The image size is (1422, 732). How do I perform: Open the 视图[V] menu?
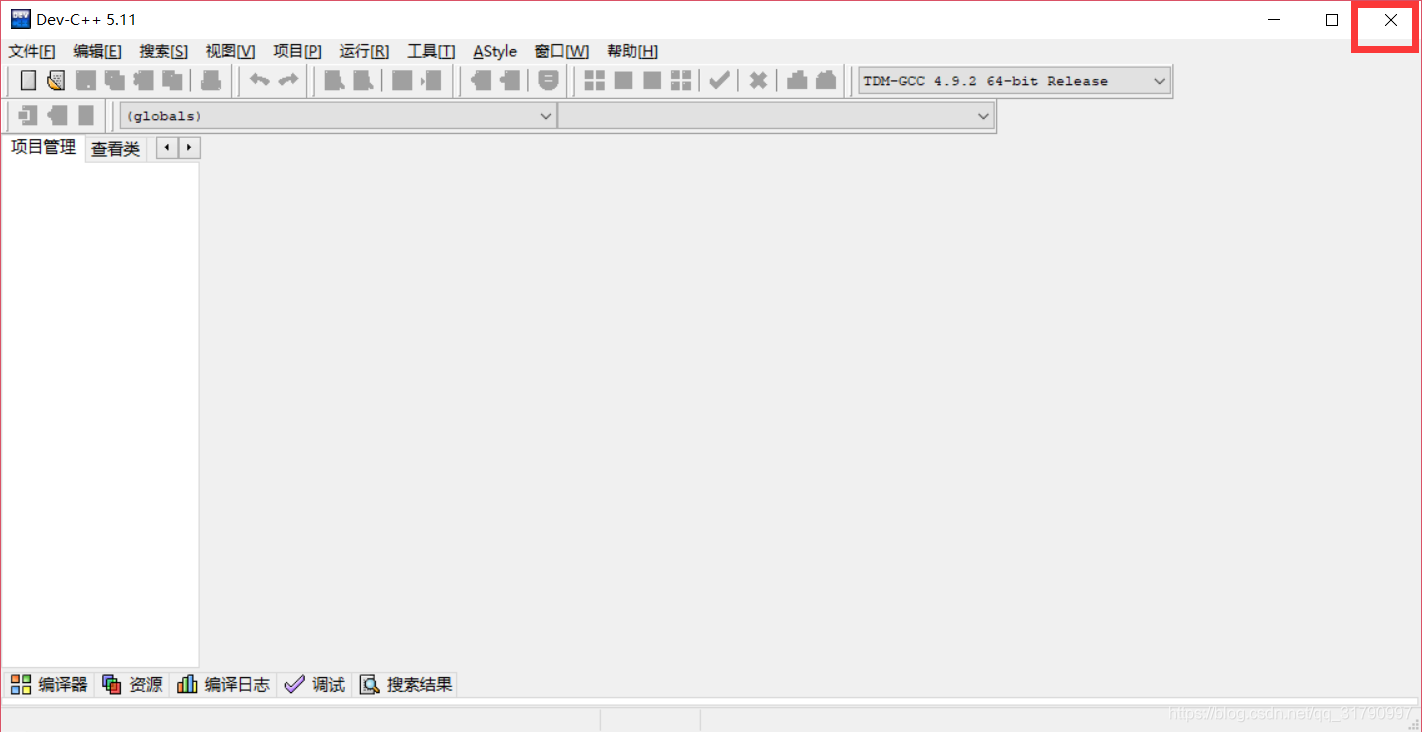(230, 51)
